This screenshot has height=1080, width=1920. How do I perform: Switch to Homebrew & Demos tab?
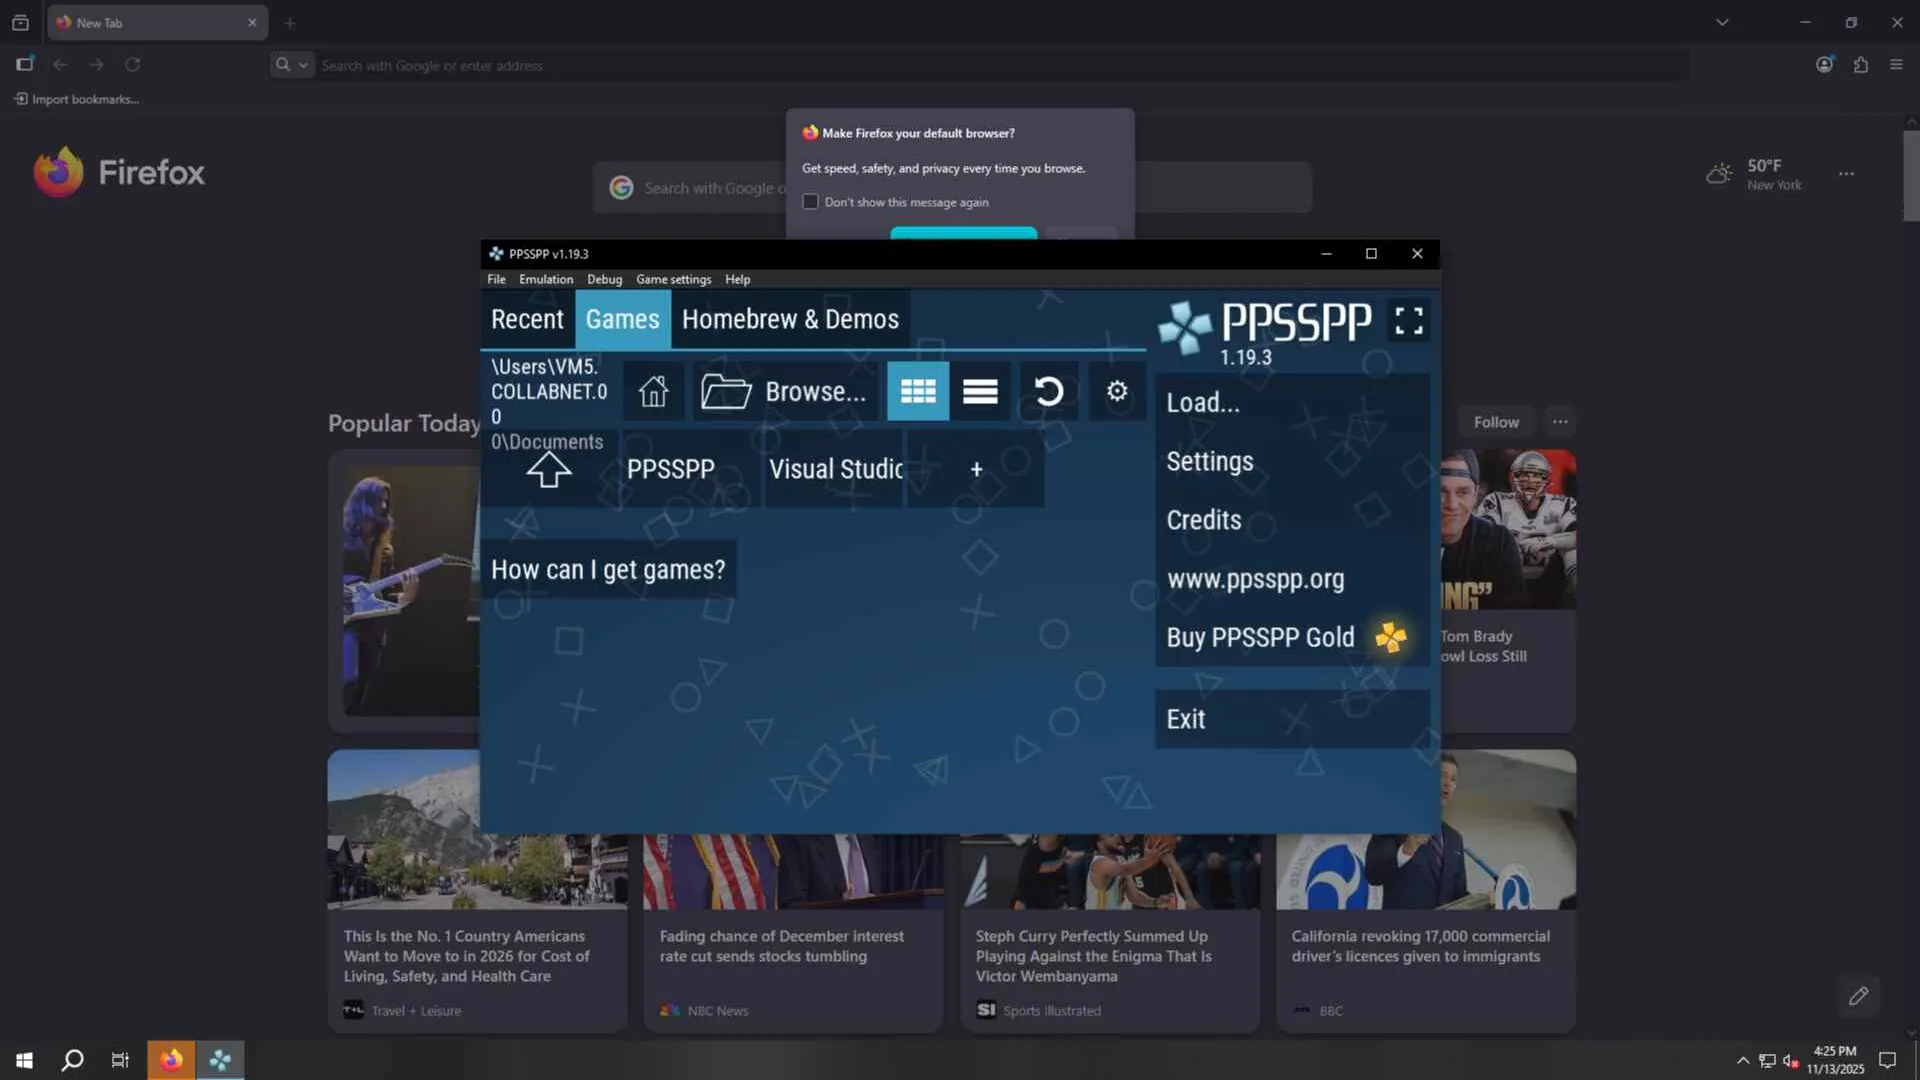tap(790, 319)
